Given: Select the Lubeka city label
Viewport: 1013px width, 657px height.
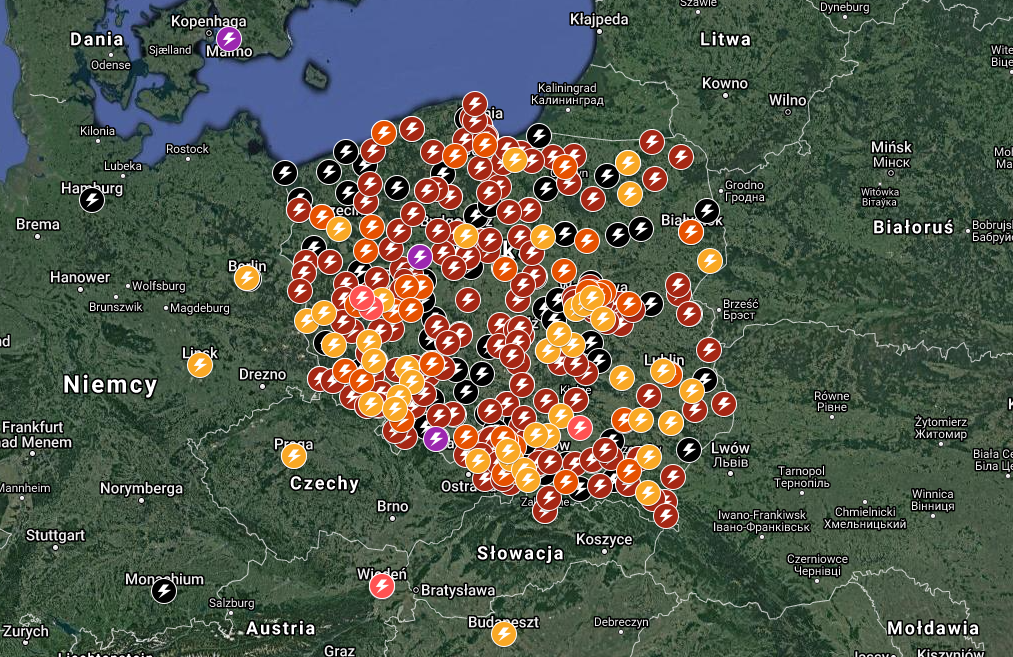Looking at the screenshot, I should tap(123, 166).
